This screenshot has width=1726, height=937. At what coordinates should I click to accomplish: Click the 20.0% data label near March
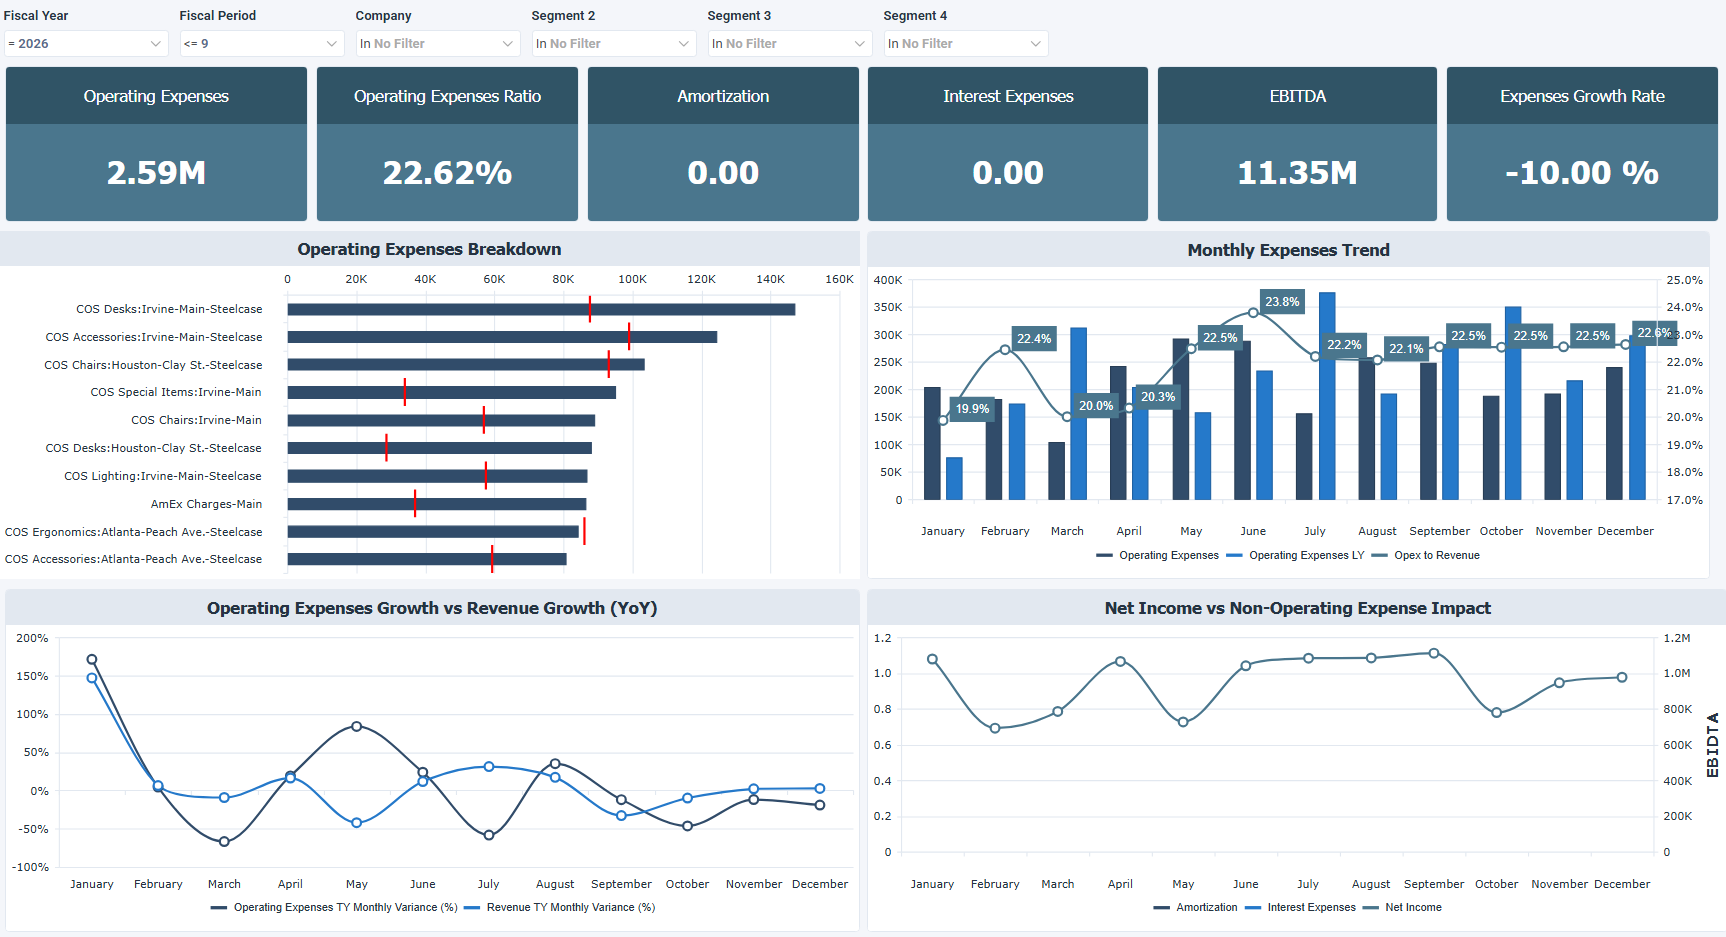(x=1096, y=405)
